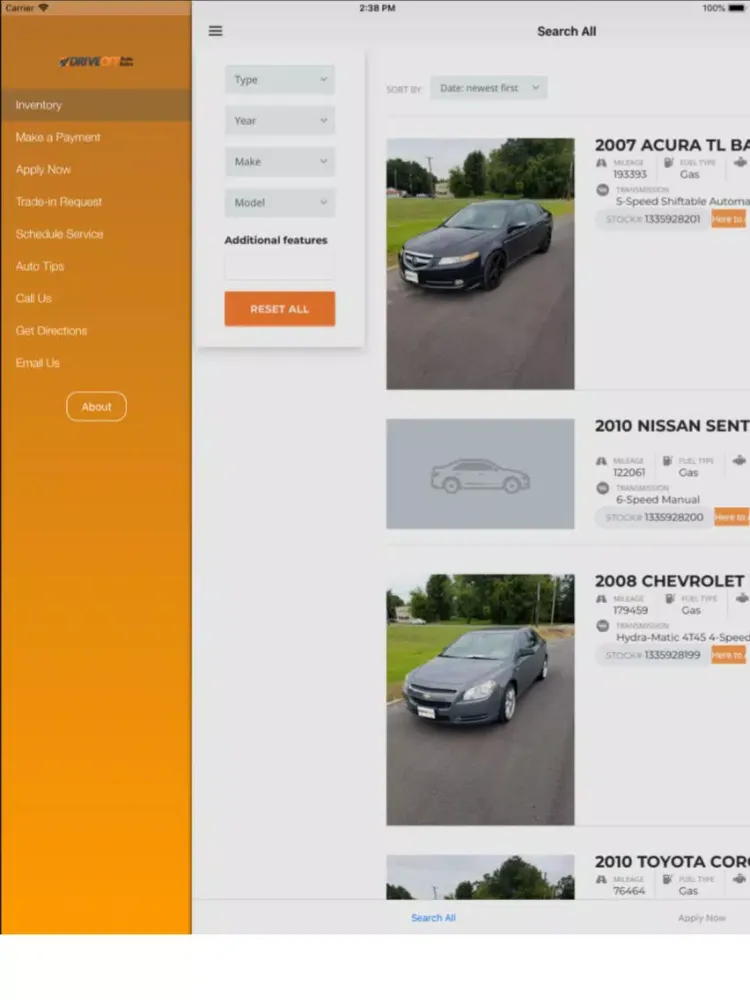Click orange button beside stock 1335928199

pyautogui.click(x=728, y=655)
